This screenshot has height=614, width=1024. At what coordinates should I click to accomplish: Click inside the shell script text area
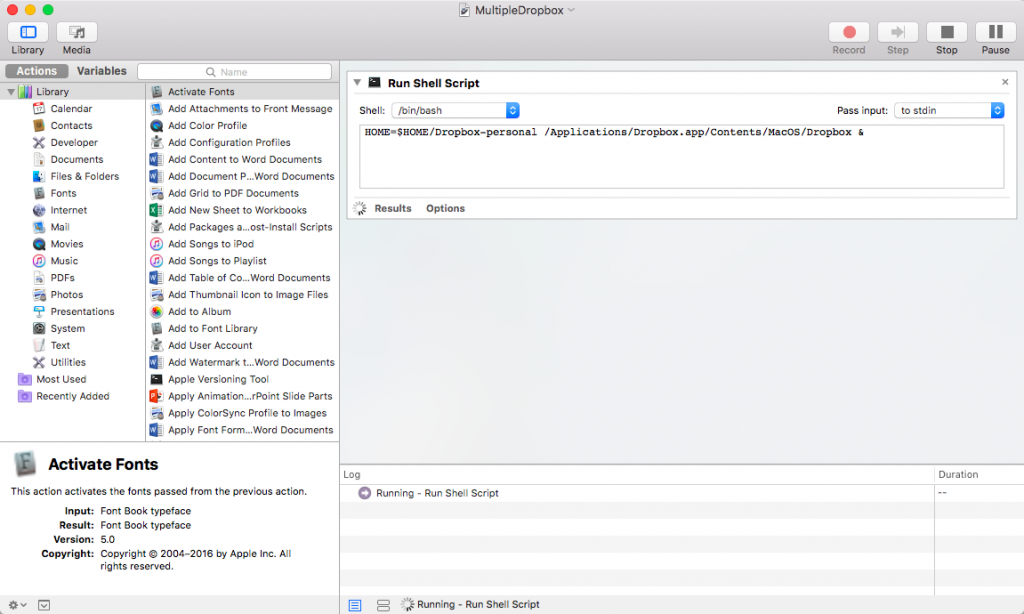tap(681, 157)
